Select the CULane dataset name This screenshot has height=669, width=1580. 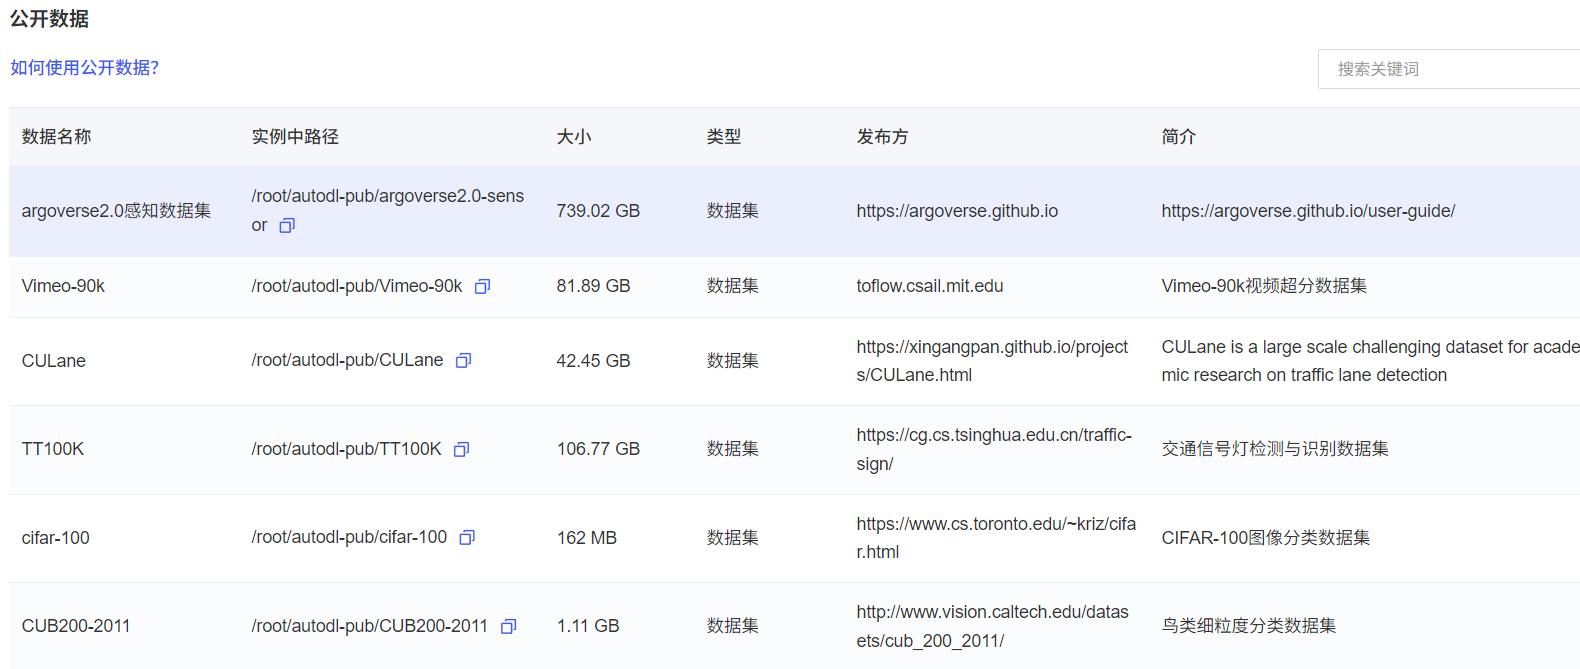[x=54, y=361]
